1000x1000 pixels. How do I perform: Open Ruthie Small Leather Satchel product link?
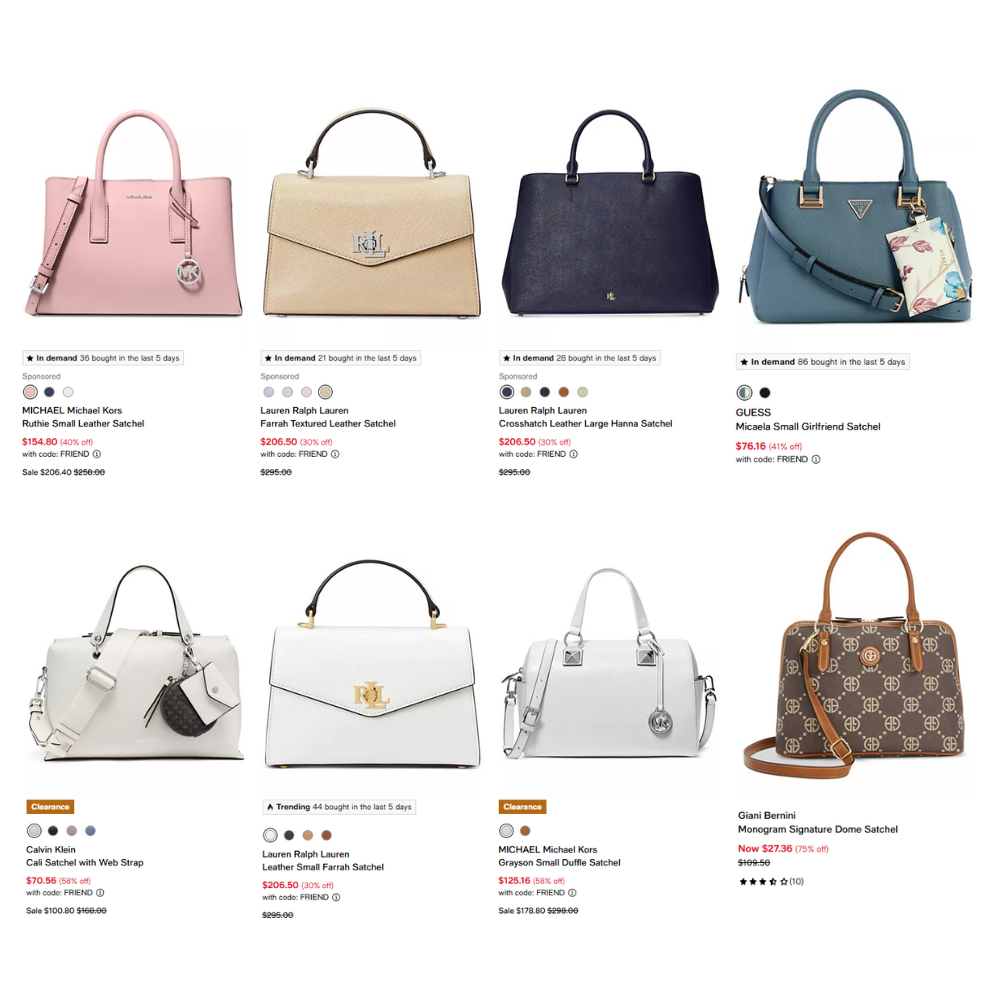84,423
